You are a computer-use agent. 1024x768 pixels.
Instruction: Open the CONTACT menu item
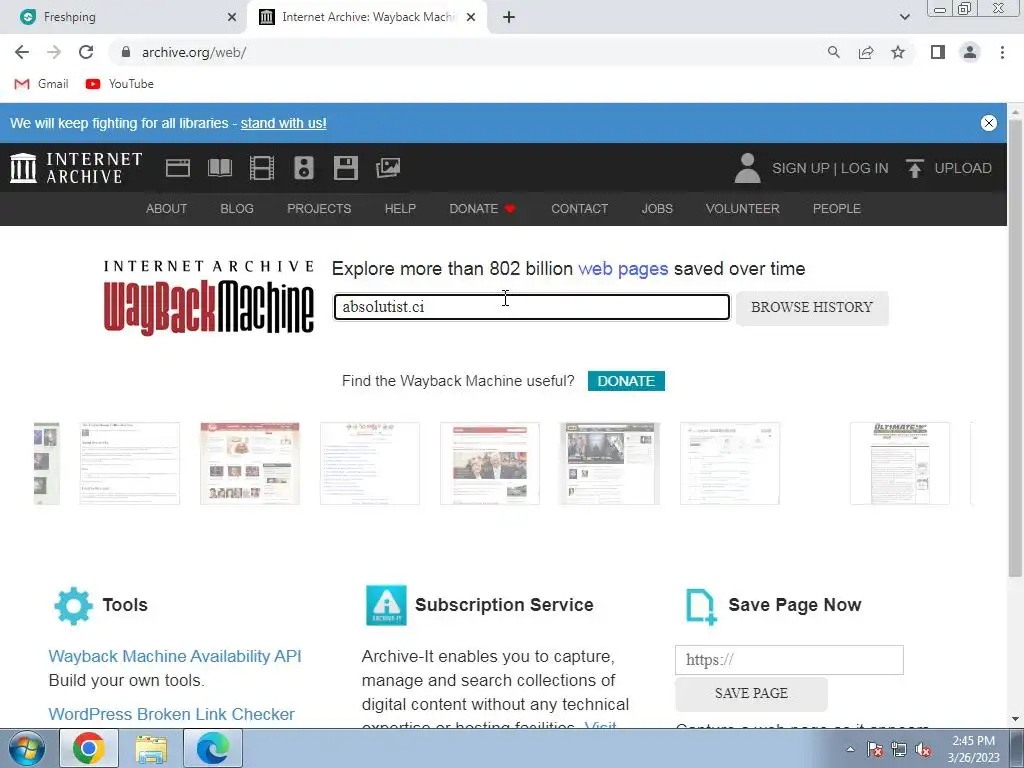pyautogui.click(x=579, y=208)
